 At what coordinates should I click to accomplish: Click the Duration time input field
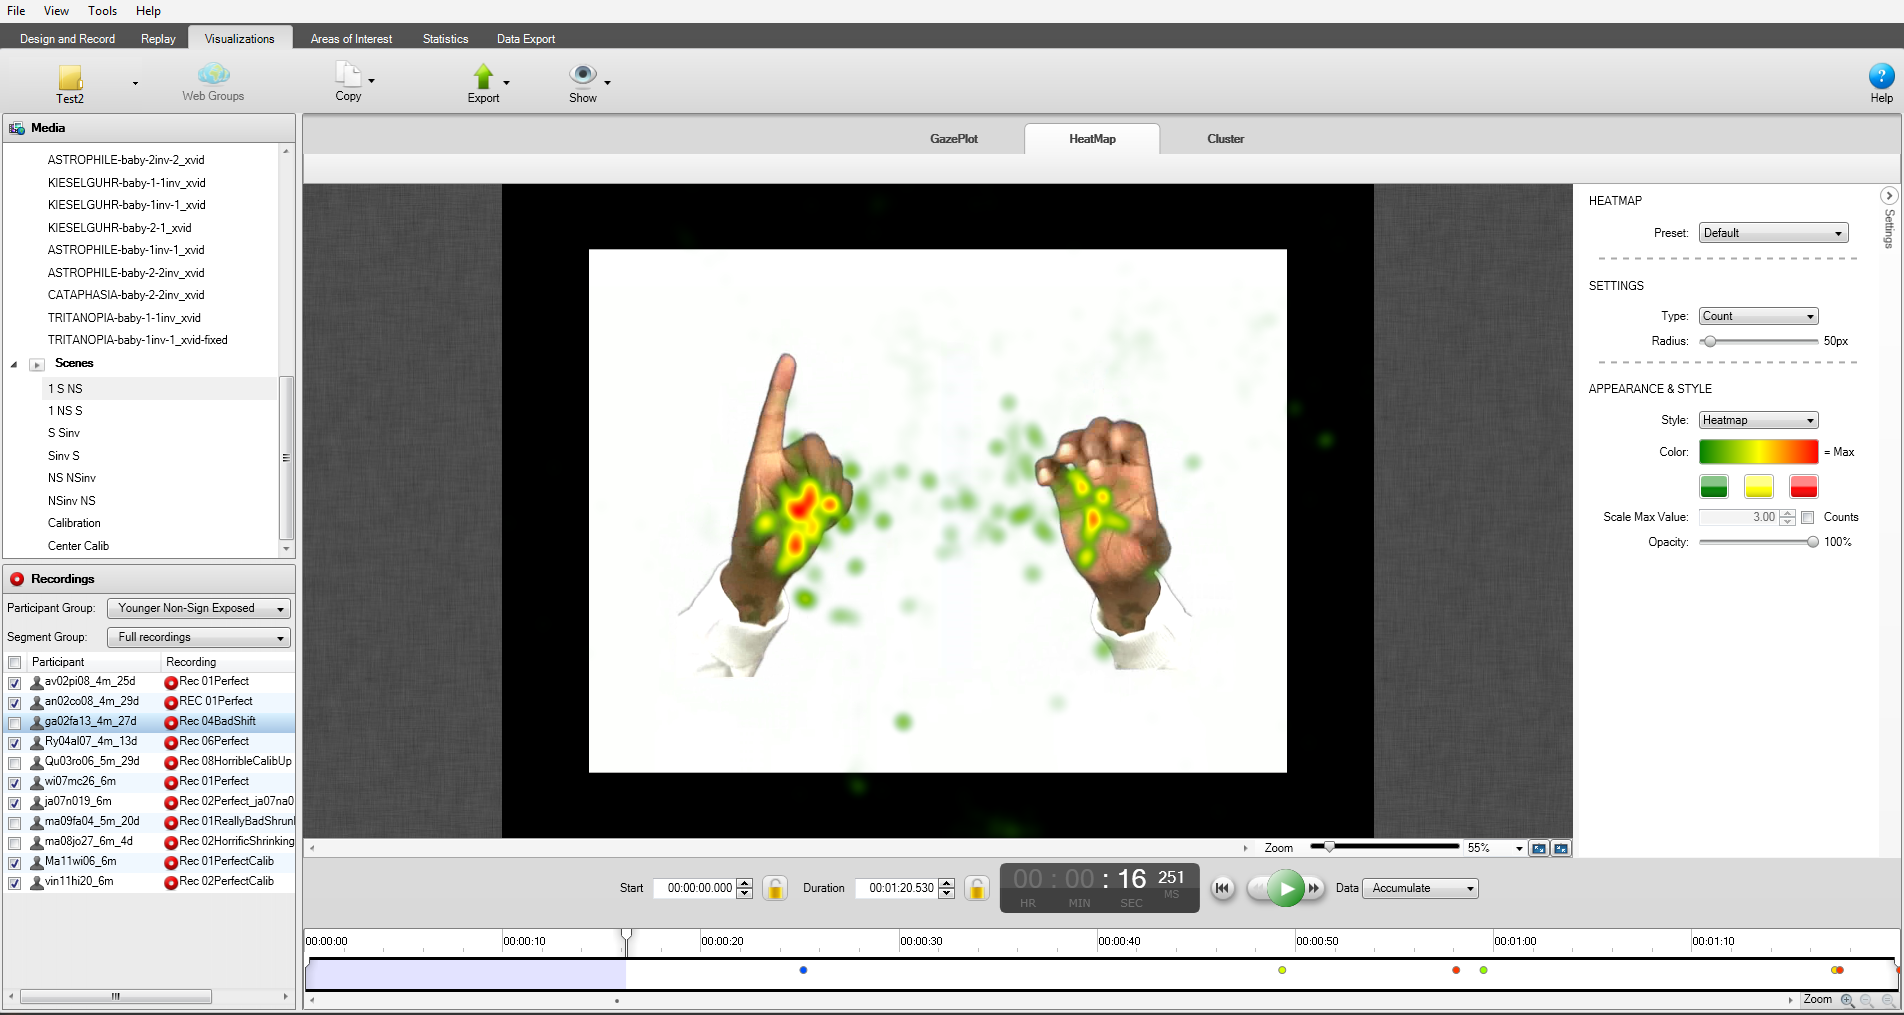[x=896, y=888]
